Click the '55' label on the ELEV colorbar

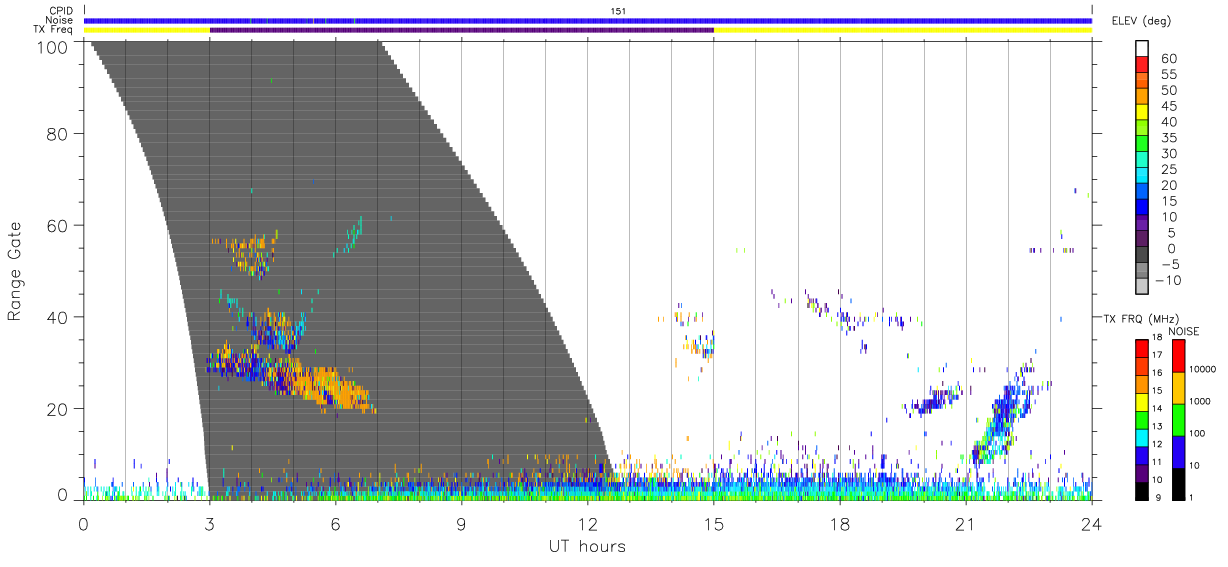coord(1167,75)
